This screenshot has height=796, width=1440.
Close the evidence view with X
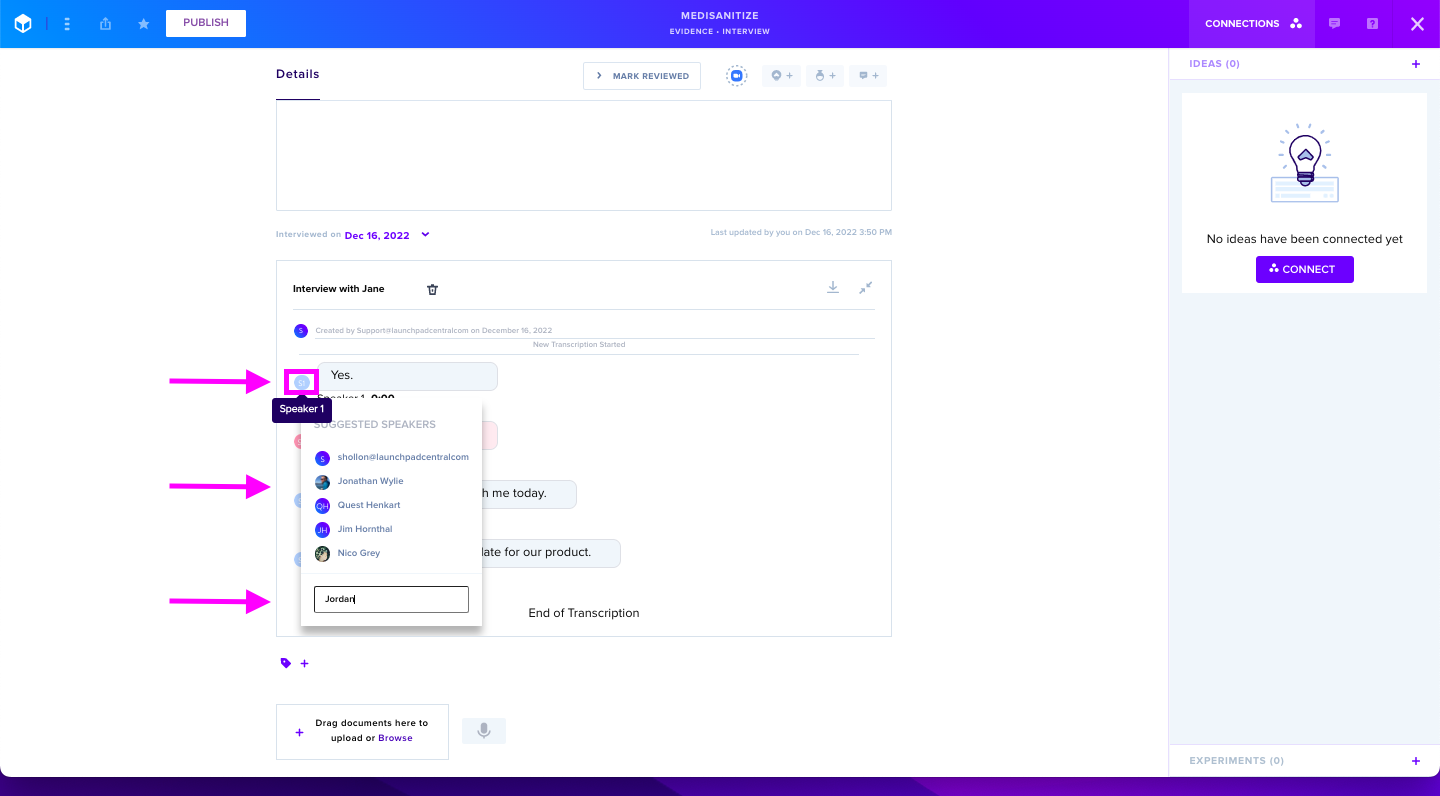point(1417,24)
